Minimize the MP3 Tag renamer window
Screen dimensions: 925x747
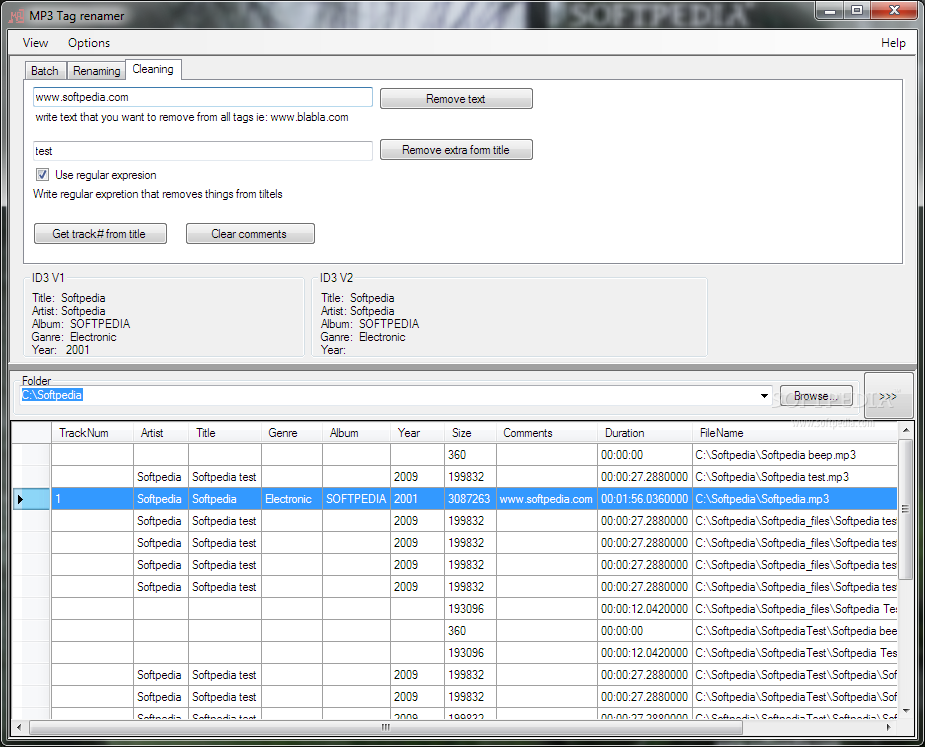pyautogui.click(x=830, y=11)
